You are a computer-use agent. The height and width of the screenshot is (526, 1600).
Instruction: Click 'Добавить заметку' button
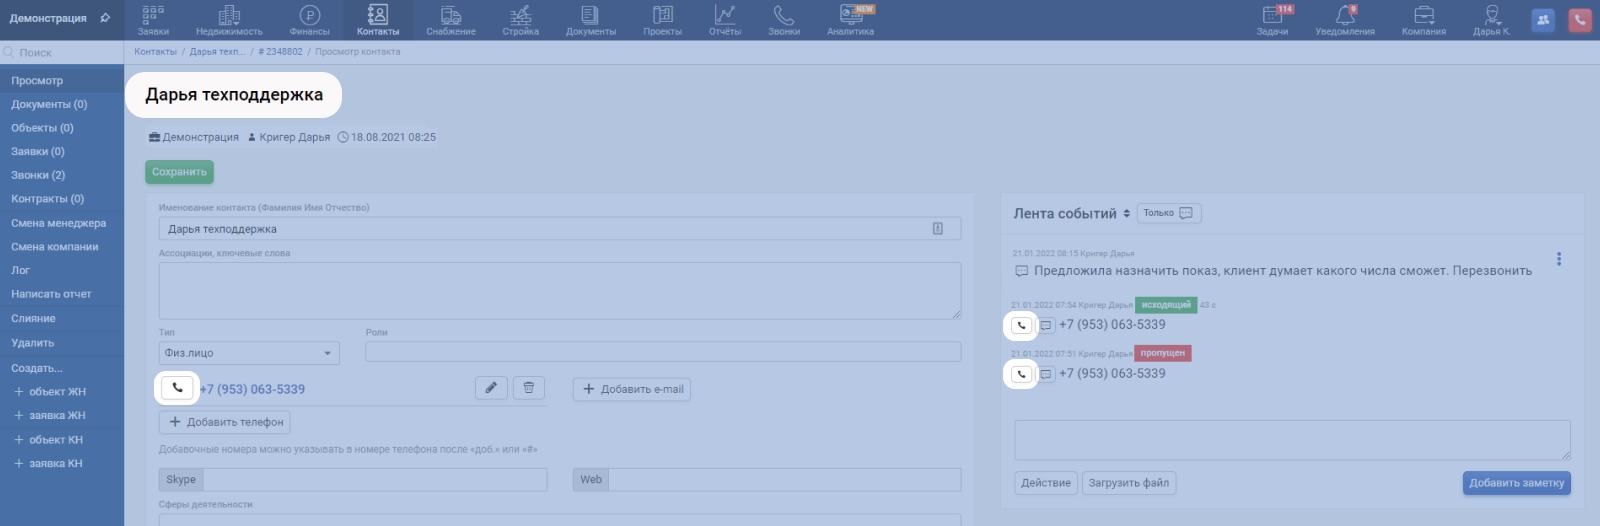(x=1516, y=483)
